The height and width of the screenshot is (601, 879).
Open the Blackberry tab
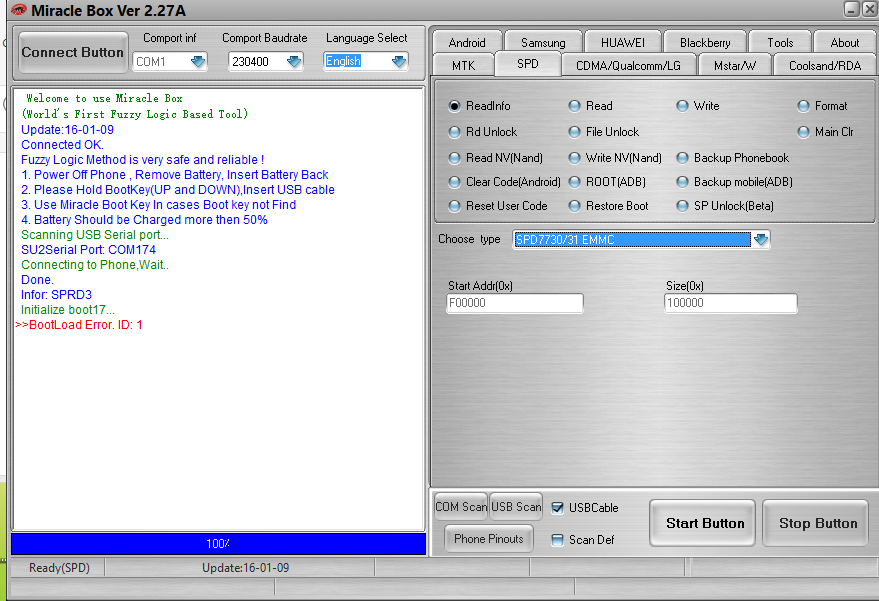pos(705,43)
